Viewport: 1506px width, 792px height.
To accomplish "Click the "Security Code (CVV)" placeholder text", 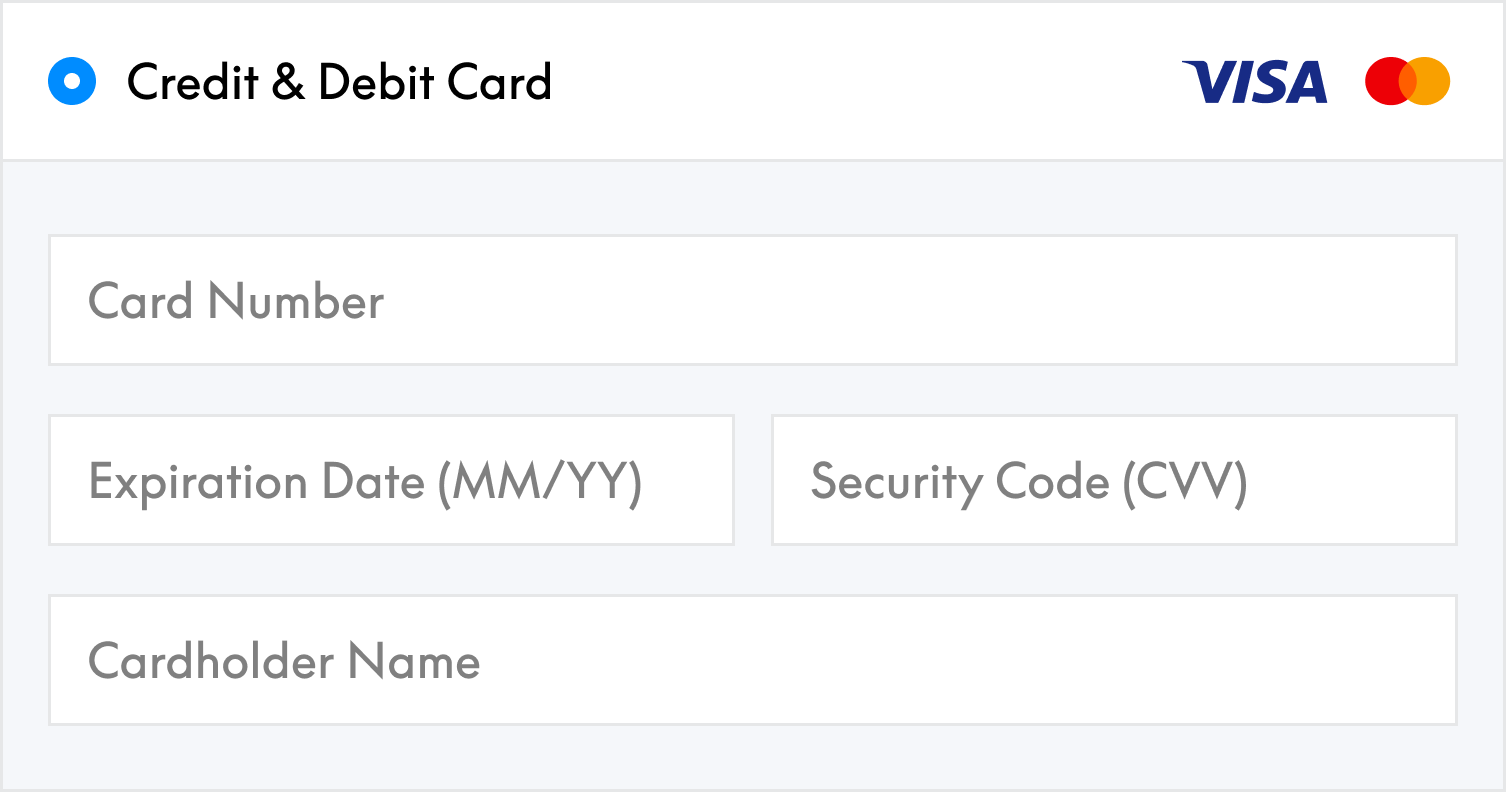I will tap(1029, 482).
